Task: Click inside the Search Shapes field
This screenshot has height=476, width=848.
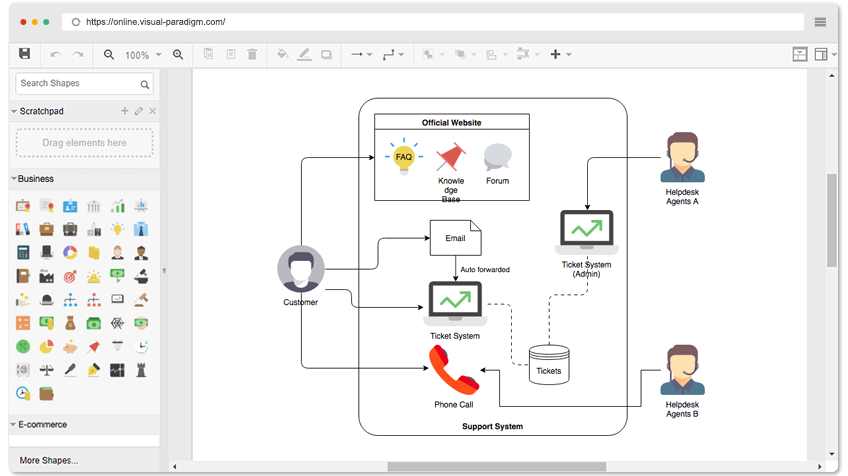Action: (76, 84)
